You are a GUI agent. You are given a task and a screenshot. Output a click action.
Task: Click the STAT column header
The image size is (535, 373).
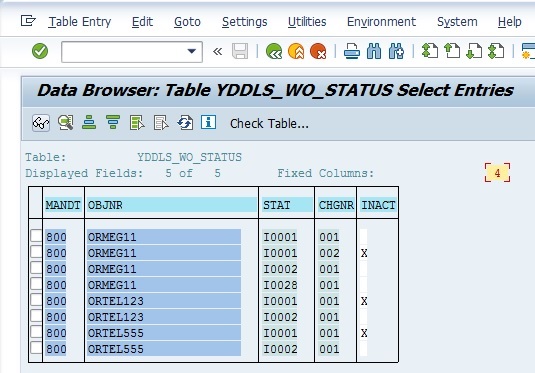(287, 205)
